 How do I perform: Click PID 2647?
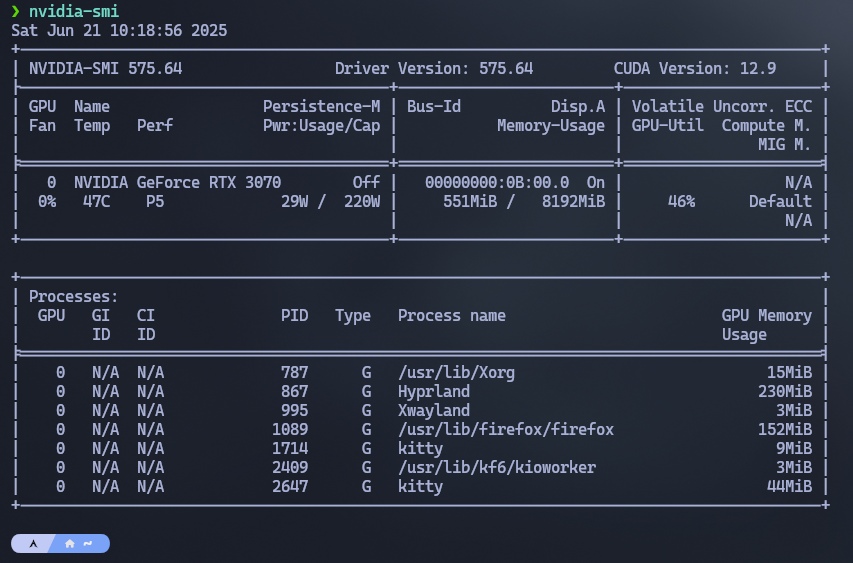[x=290, y=487]
